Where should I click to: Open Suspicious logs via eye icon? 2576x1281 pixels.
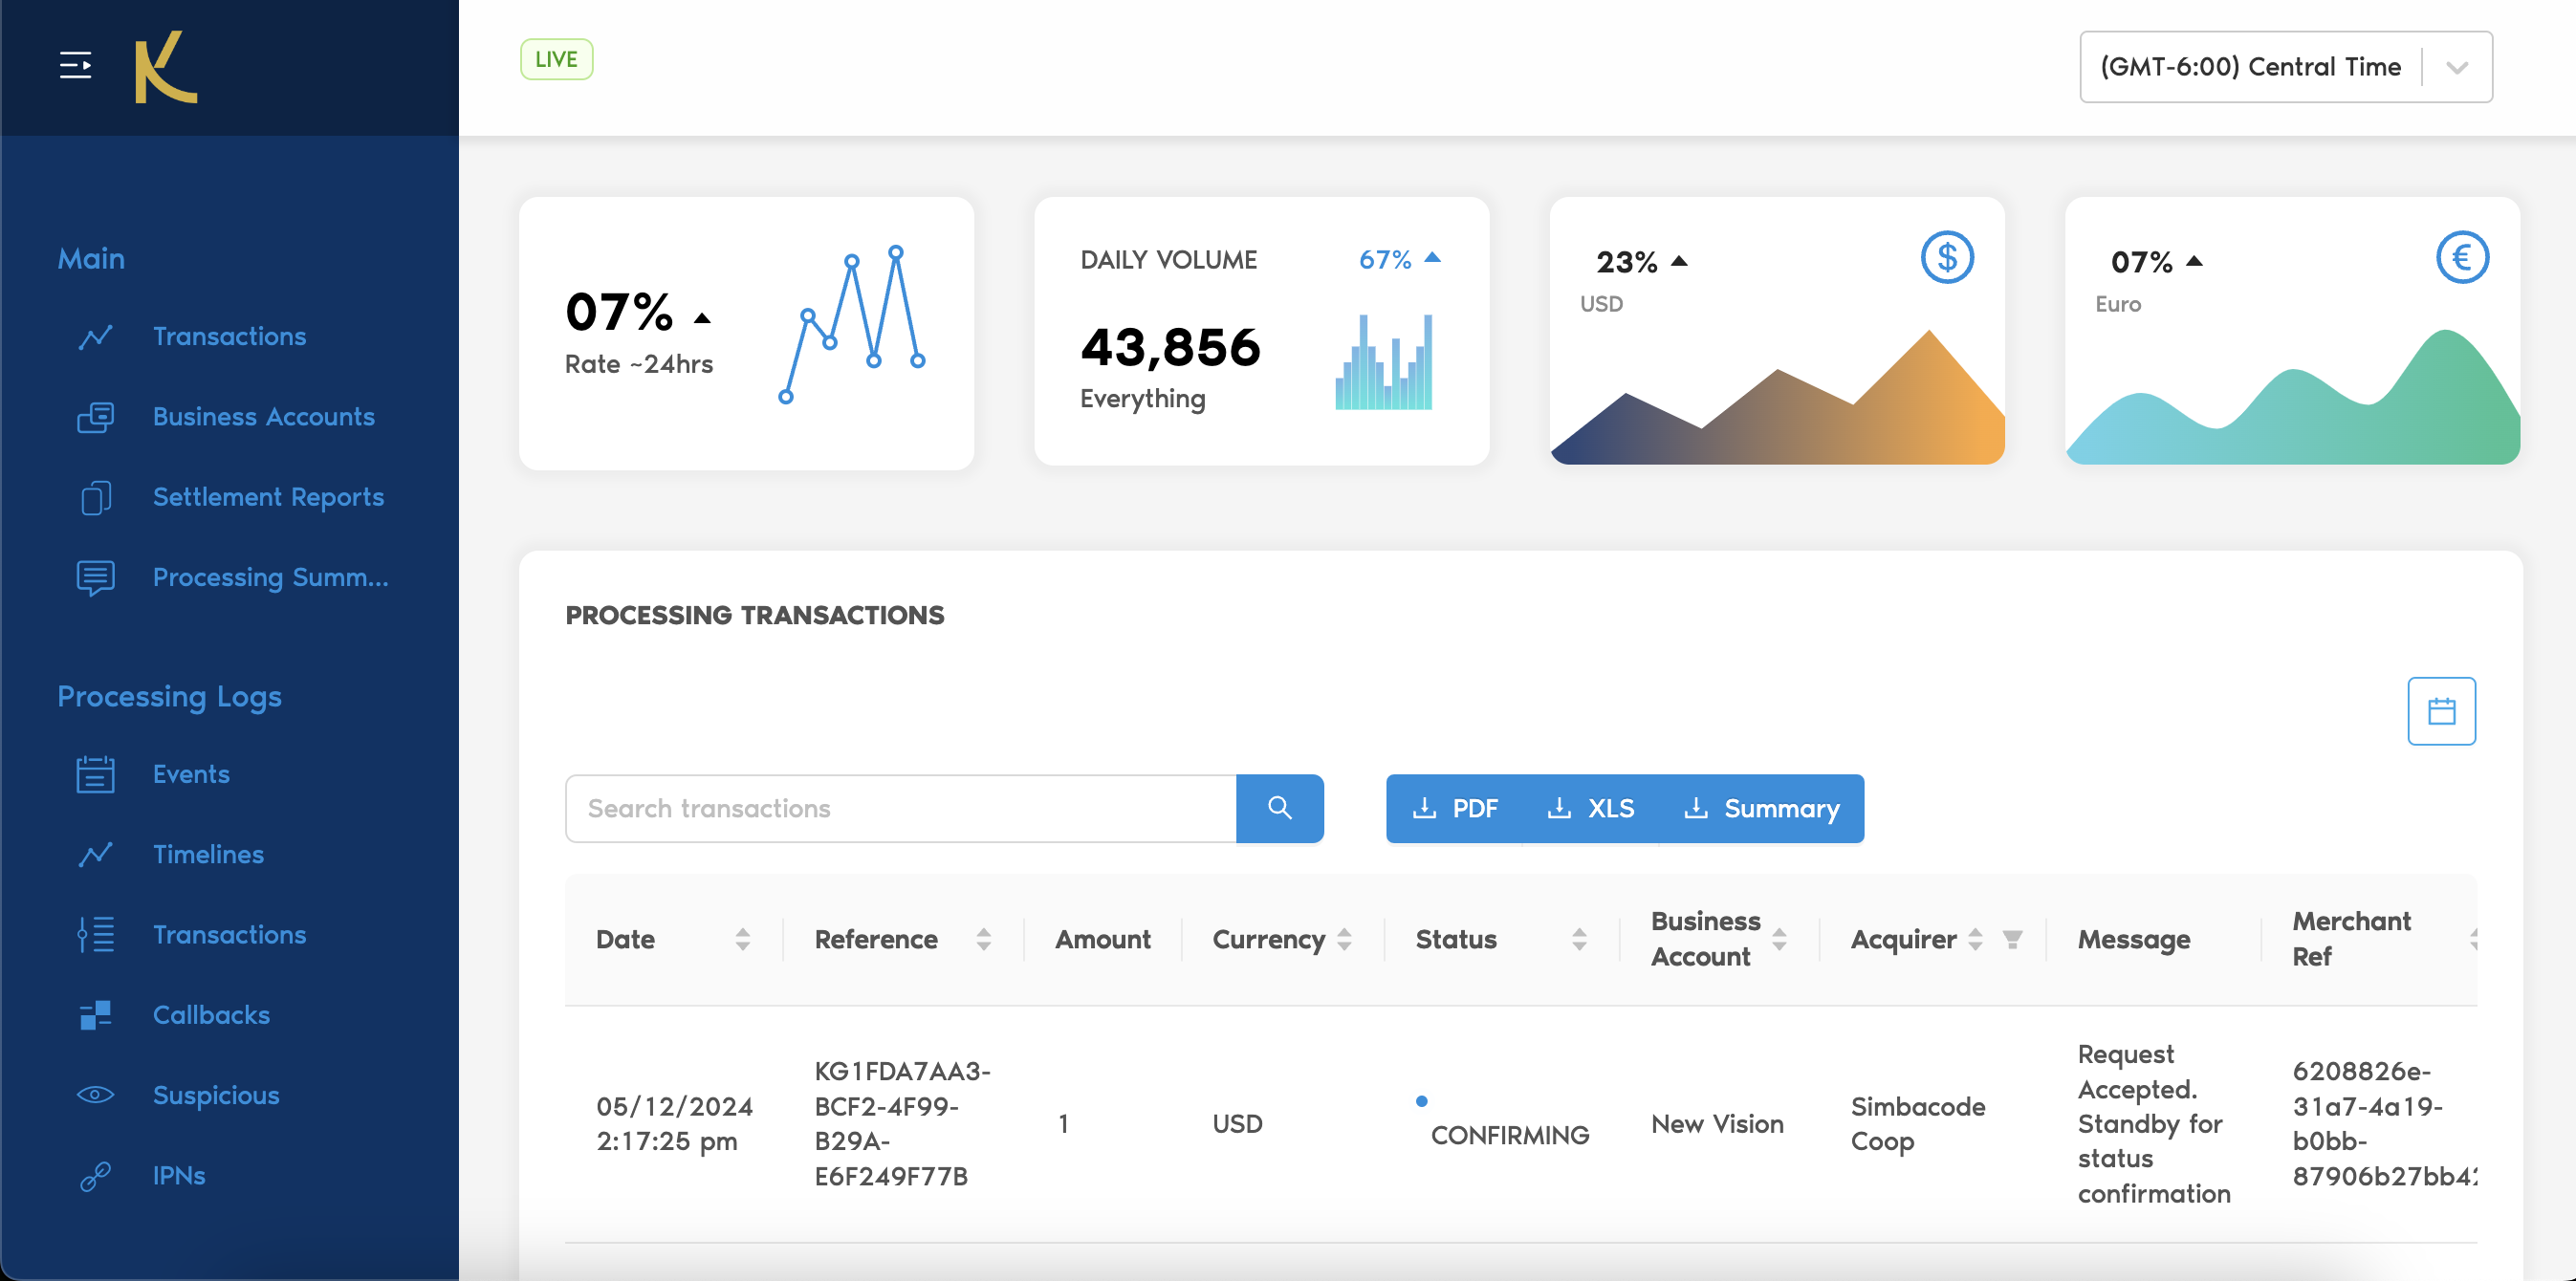(x=96, y=1095)
